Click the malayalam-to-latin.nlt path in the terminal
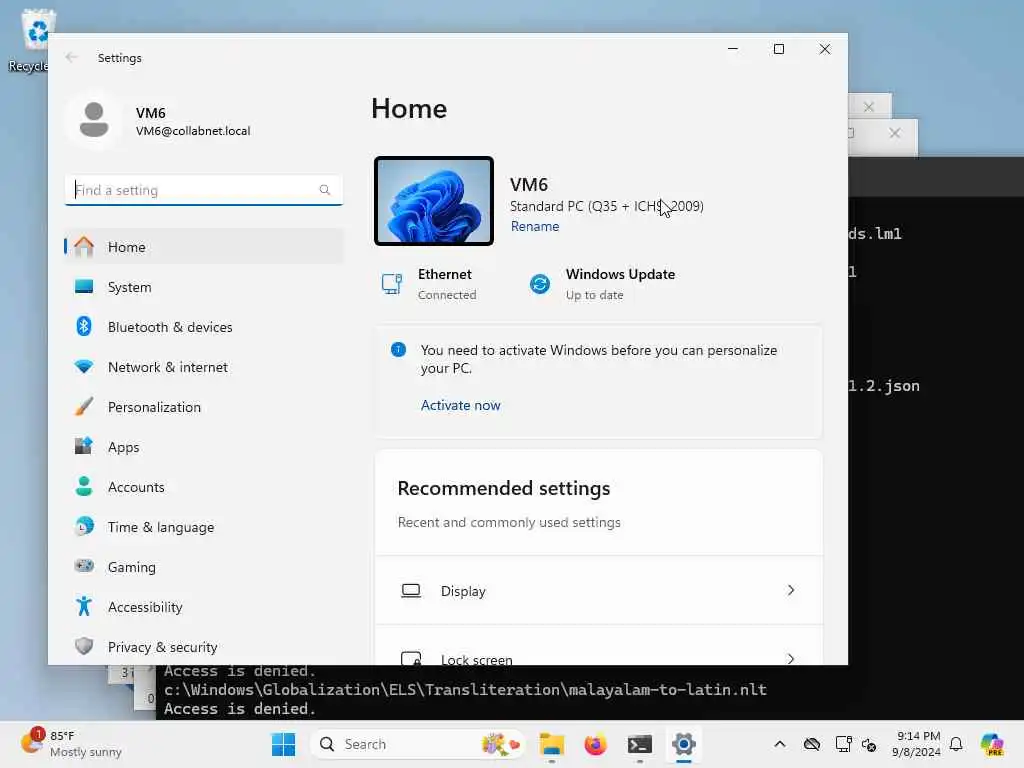The width and height of the screenshot is (1024, 768). point(465,690)
